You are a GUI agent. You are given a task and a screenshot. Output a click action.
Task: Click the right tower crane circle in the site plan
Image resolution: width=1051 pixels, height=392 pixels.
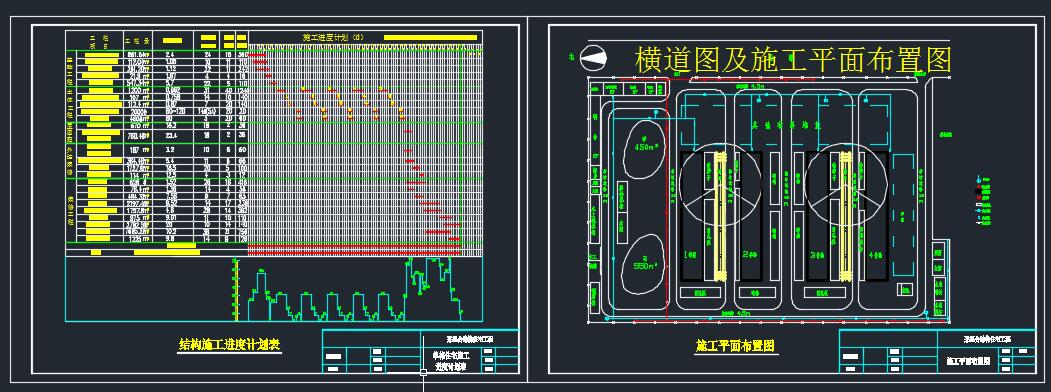pos(846,184)
